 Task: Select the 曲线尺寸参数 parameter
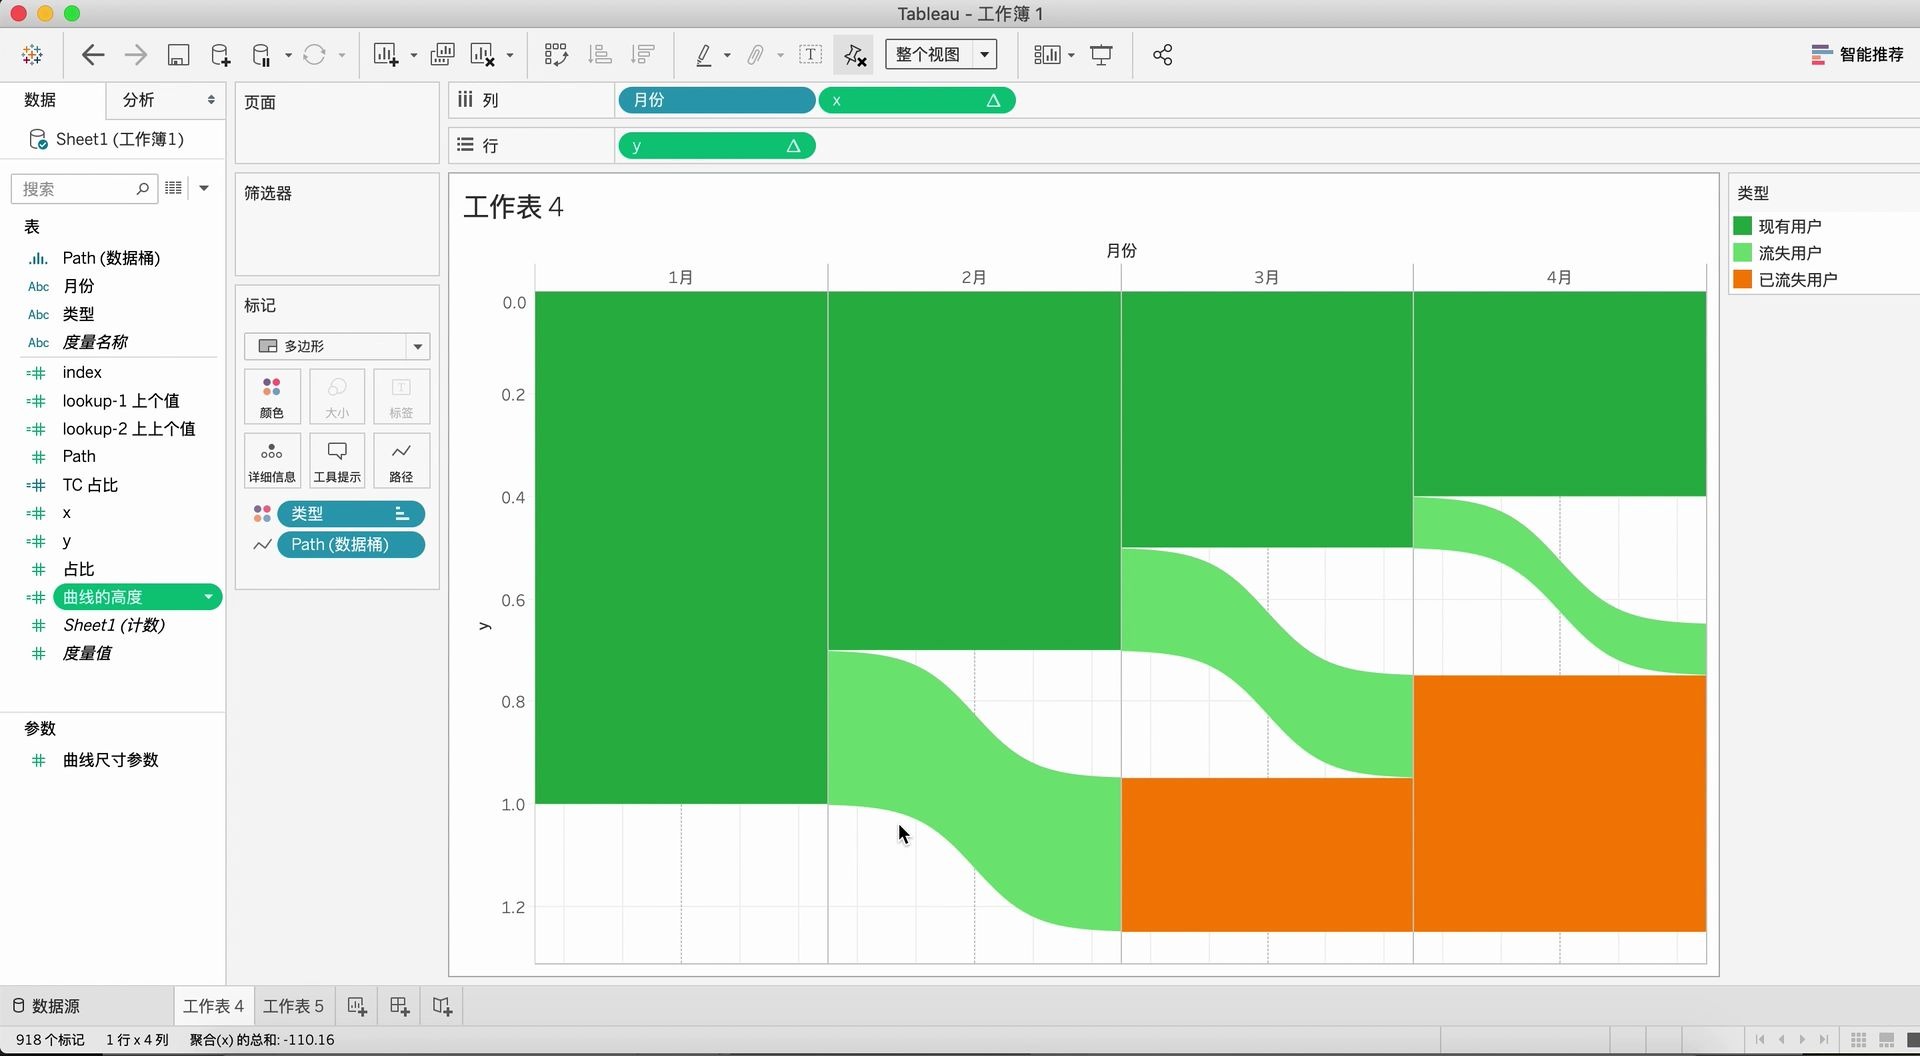(x=111, y=760)
